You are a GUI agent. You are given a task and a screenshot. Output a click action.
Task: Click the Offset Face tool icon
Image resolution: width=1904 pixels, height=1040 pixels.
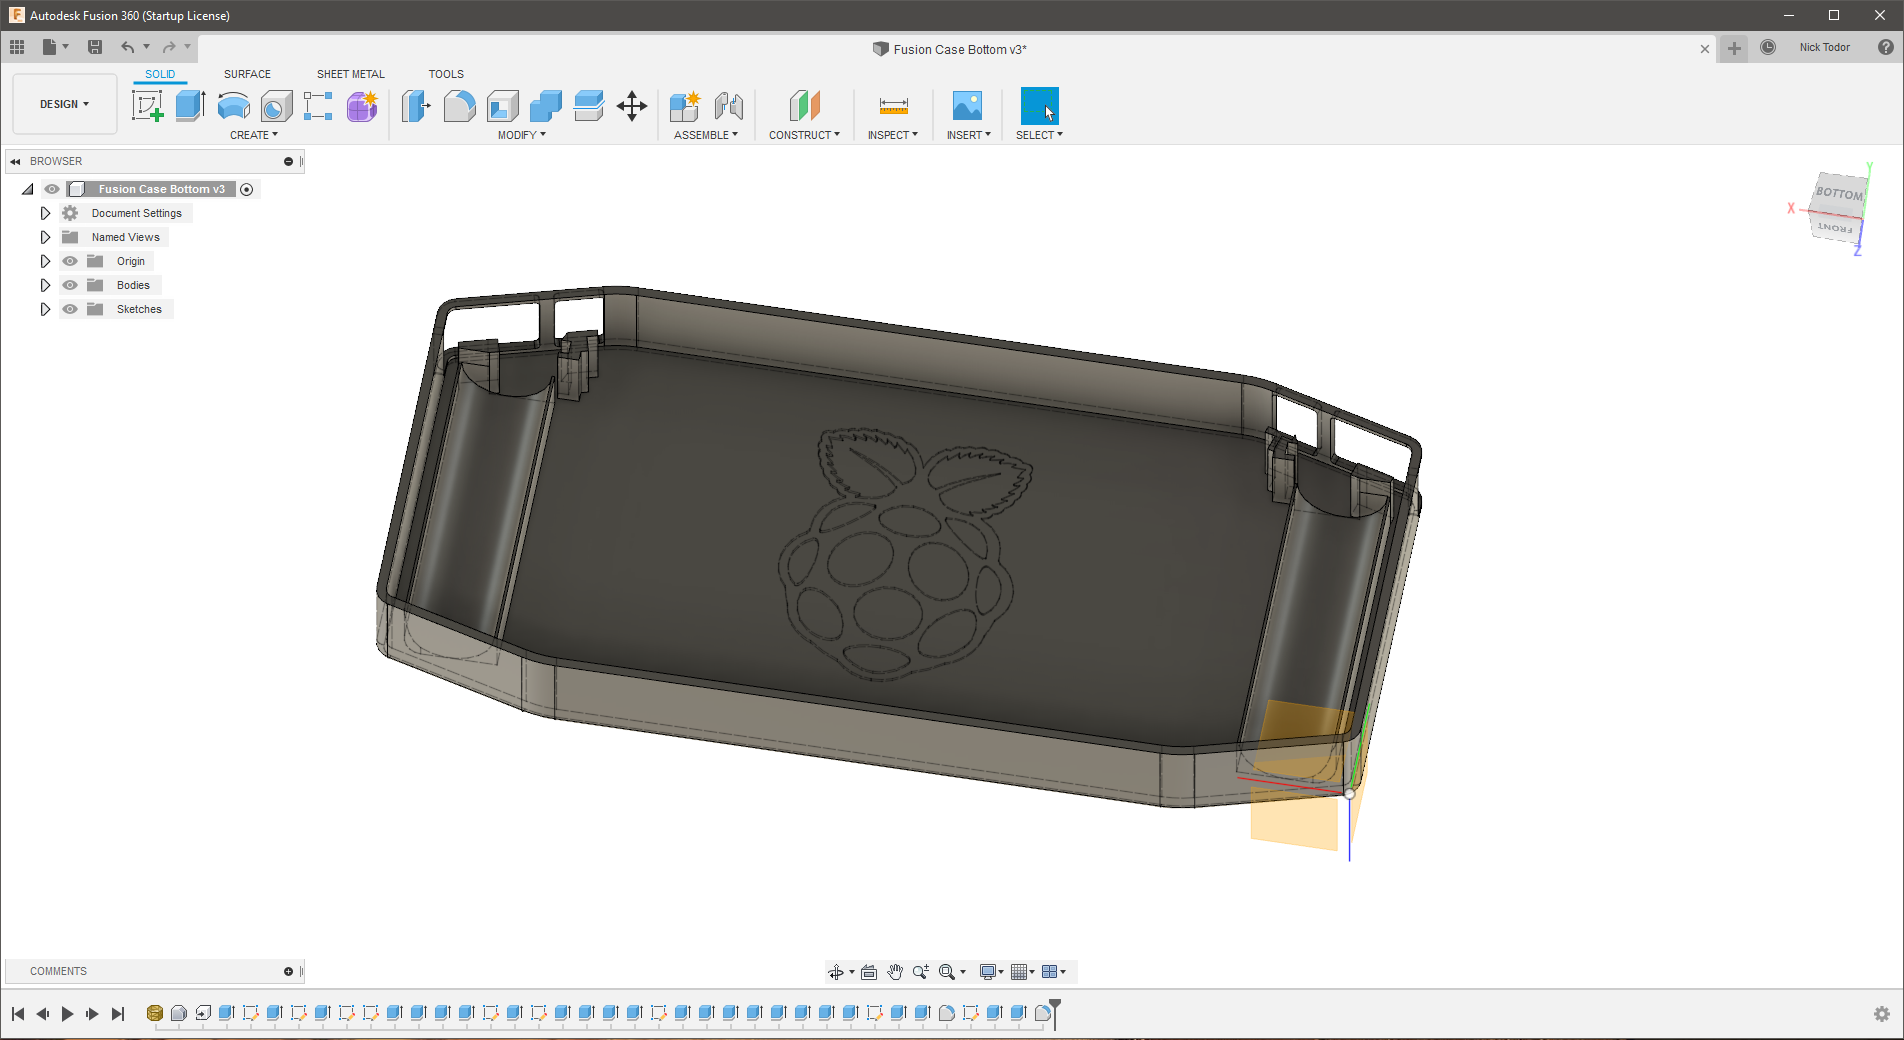coord(588,106)
